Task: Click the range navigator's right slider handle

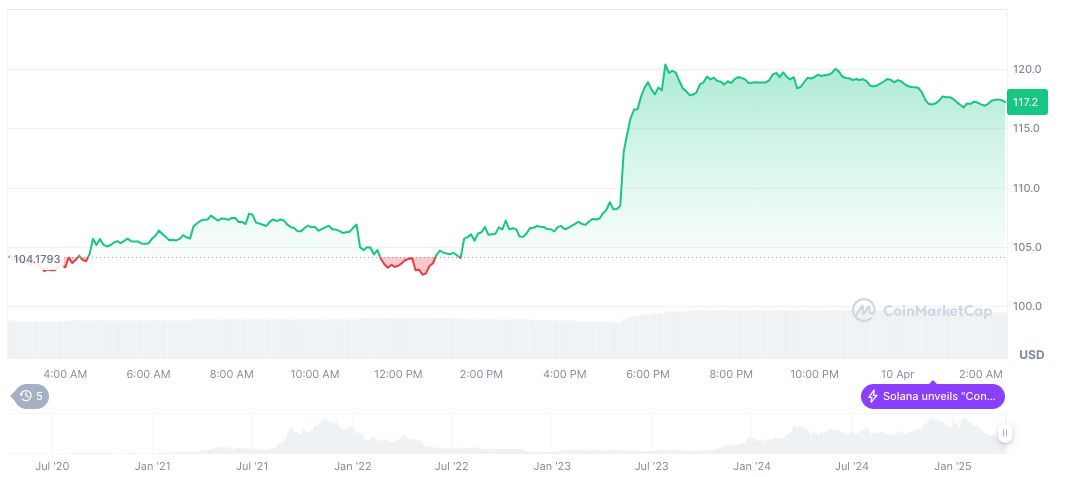Action: [1004, 433]
